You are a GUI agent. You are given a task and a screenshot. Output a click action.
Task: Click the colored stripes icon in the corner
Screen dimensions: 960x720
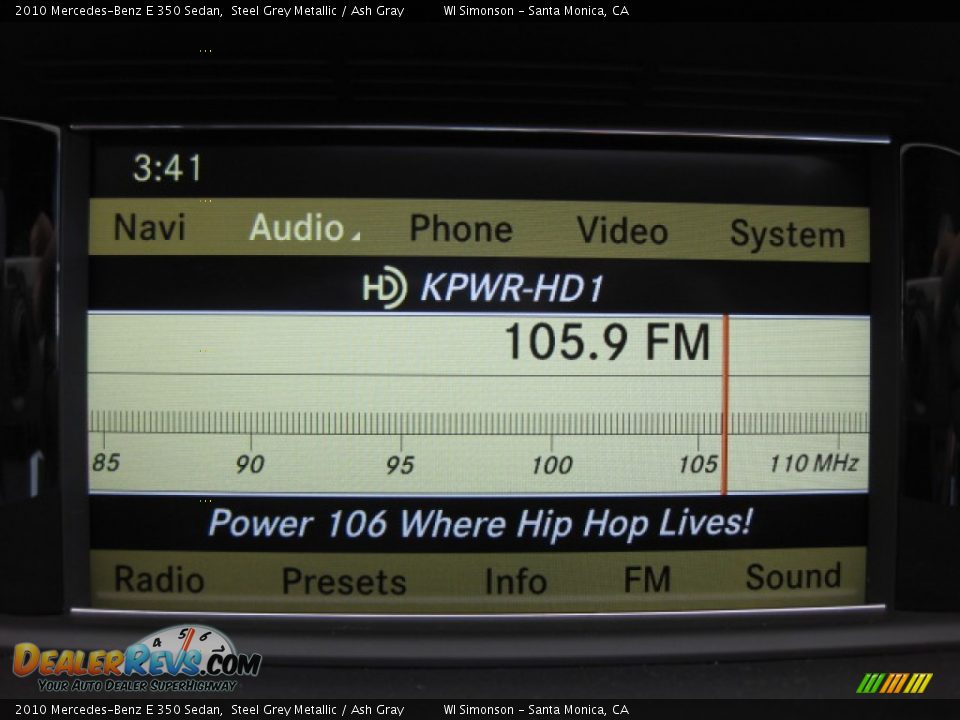tap(894, 683)
